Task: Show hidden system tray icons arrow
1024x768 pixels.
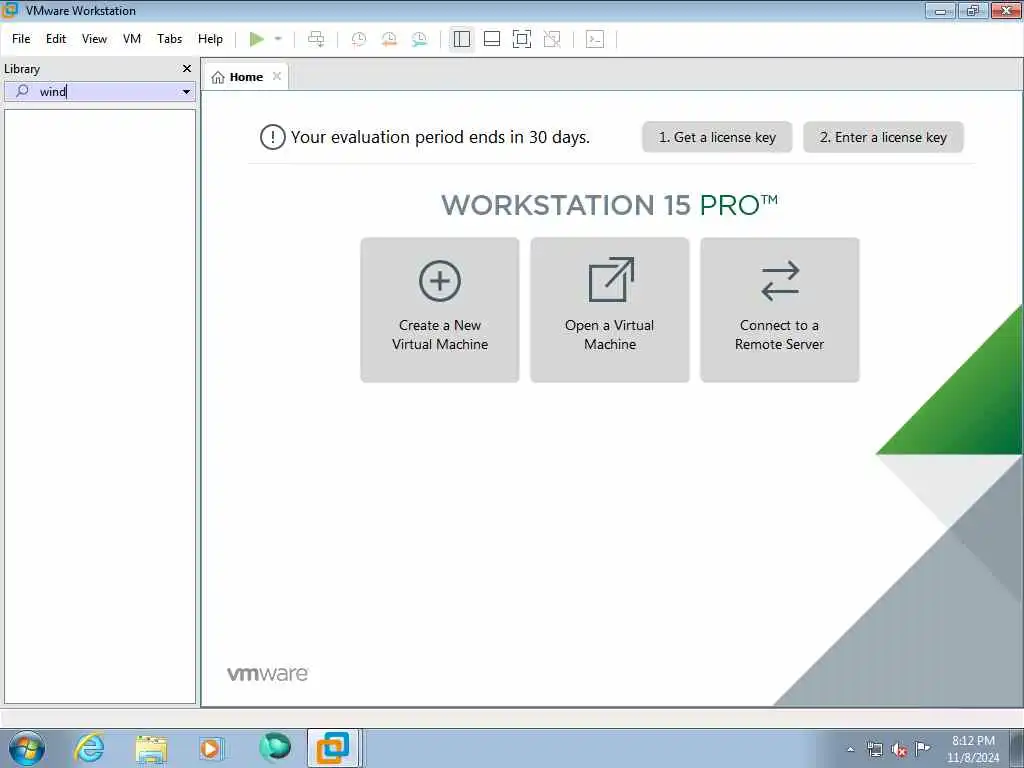Action: click(x=850, y=749)
